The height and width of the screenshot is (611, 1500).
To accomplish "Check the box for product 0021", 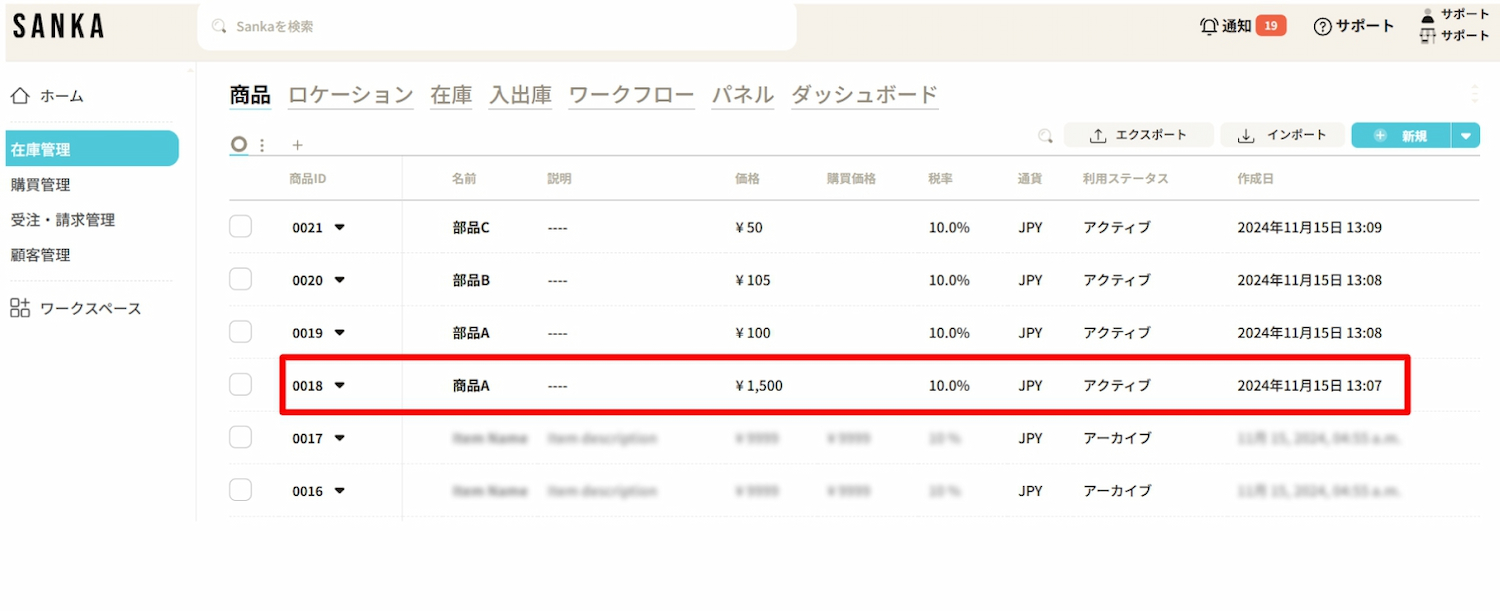I will tap(240, 227).
